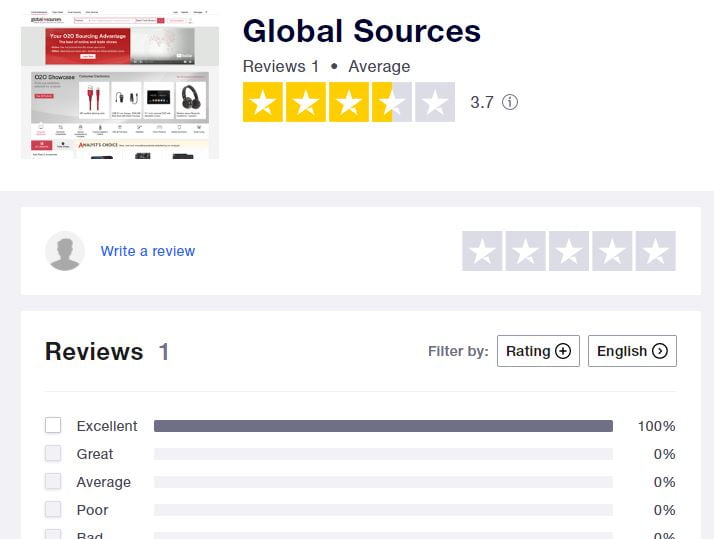This screenshot has width=714, height=539.
Task: Click the Average label in rating breakdown
Action: coord(104,482)
